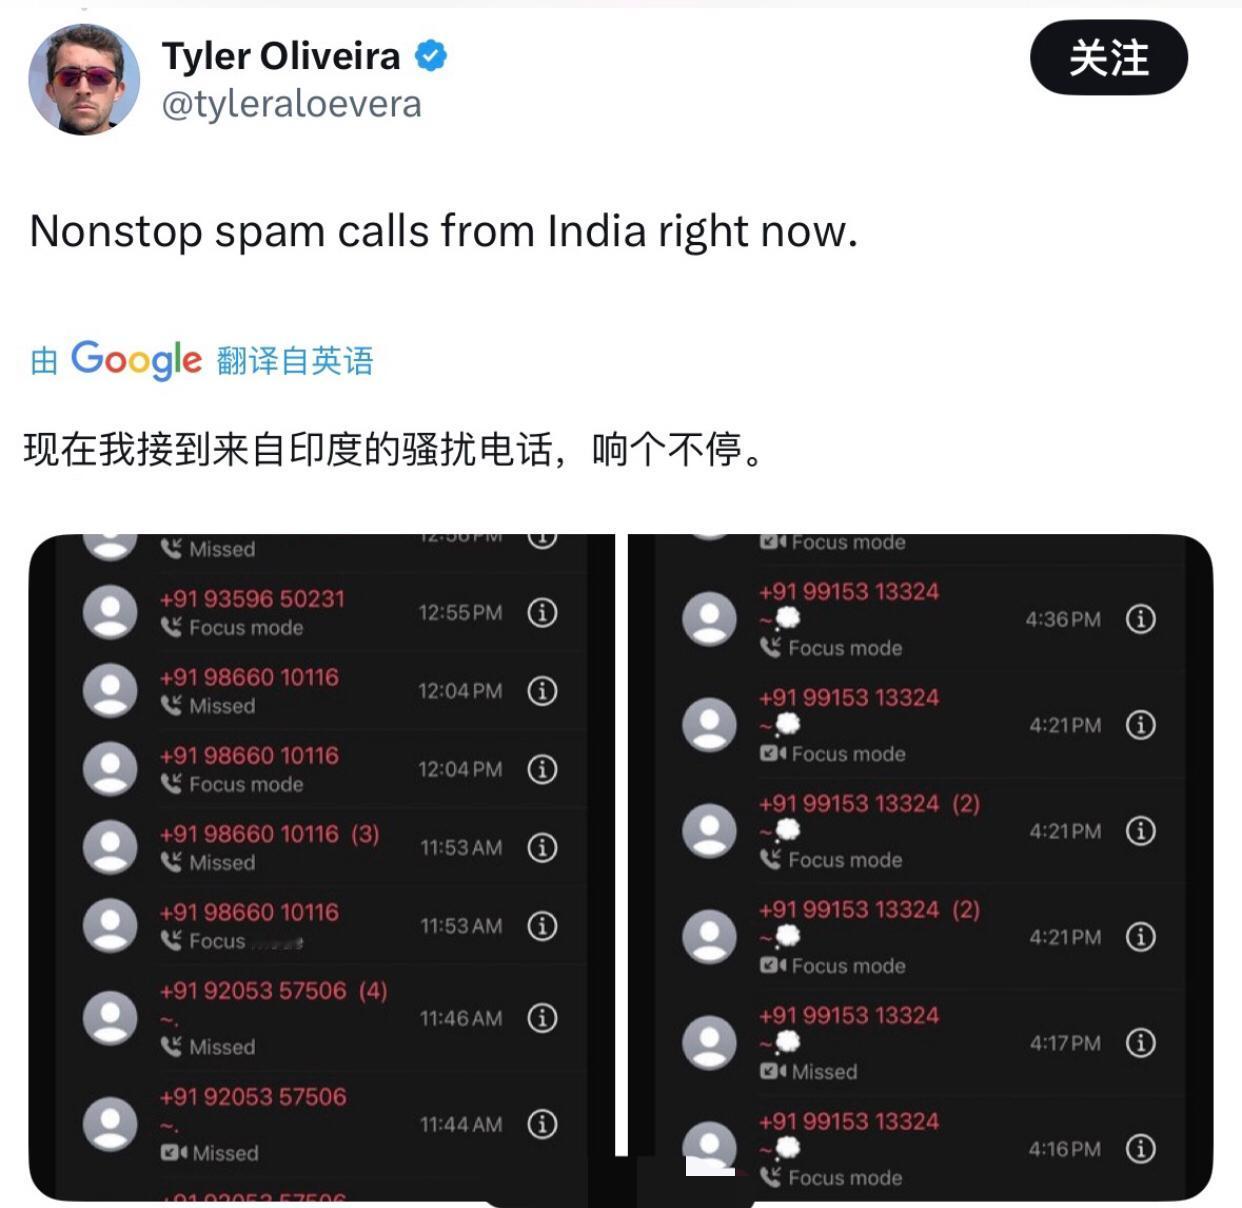
Task: Open info icon for 12:55 PM call
Action: (x=542, y=612)
